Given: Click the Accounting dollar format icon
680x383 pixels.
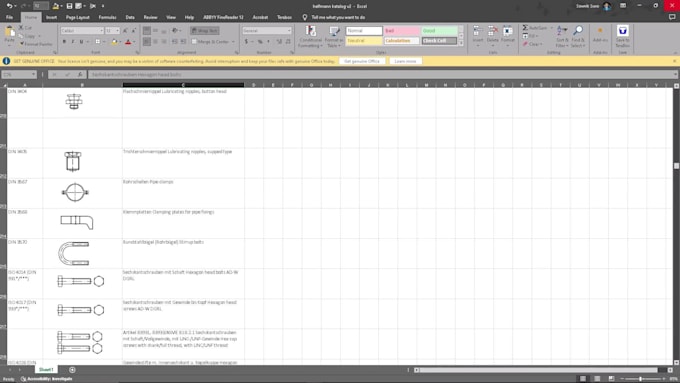Looking at the screenshot, I should [246, 42].
